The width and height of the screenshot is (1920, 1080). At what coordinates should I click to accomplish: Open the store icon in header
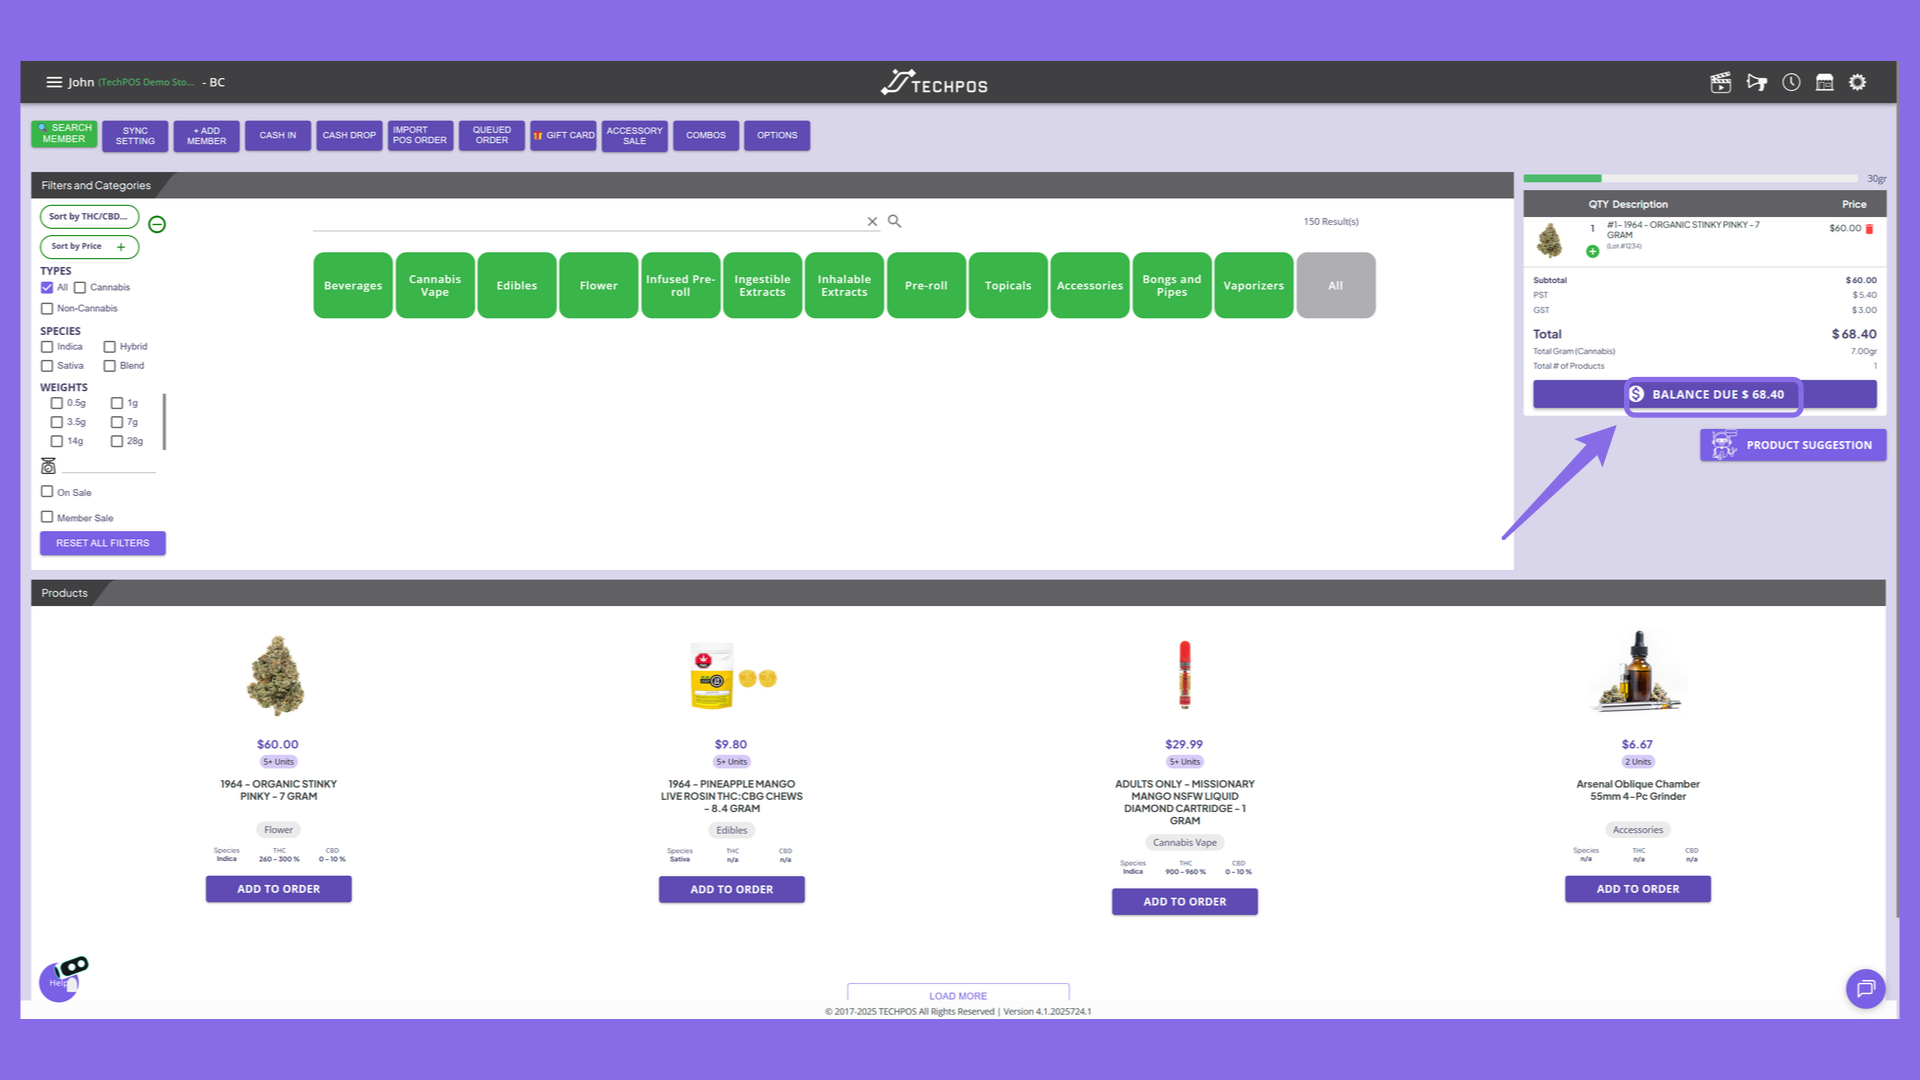(1824, 82)
